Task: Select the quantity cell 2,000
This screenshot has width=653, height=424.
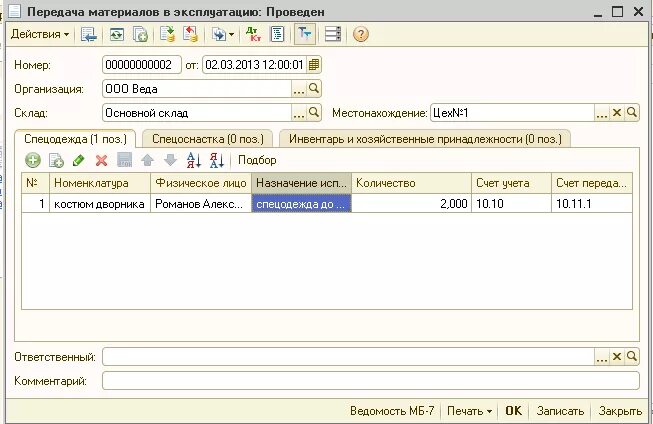Action: pos(411,204)
